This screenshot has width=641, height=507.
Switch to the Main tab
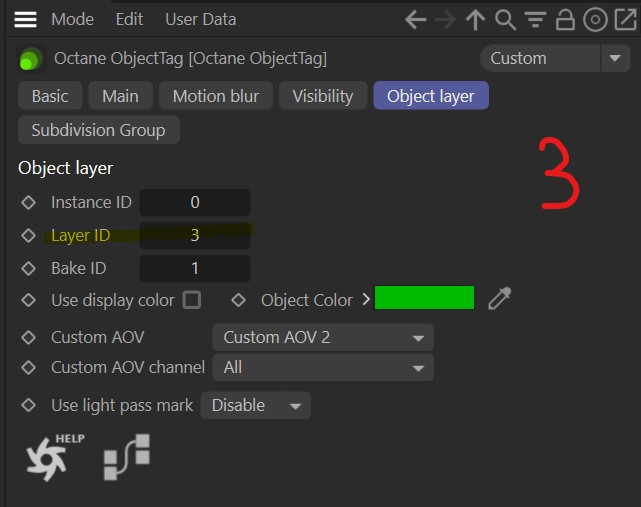pos(121,96)
